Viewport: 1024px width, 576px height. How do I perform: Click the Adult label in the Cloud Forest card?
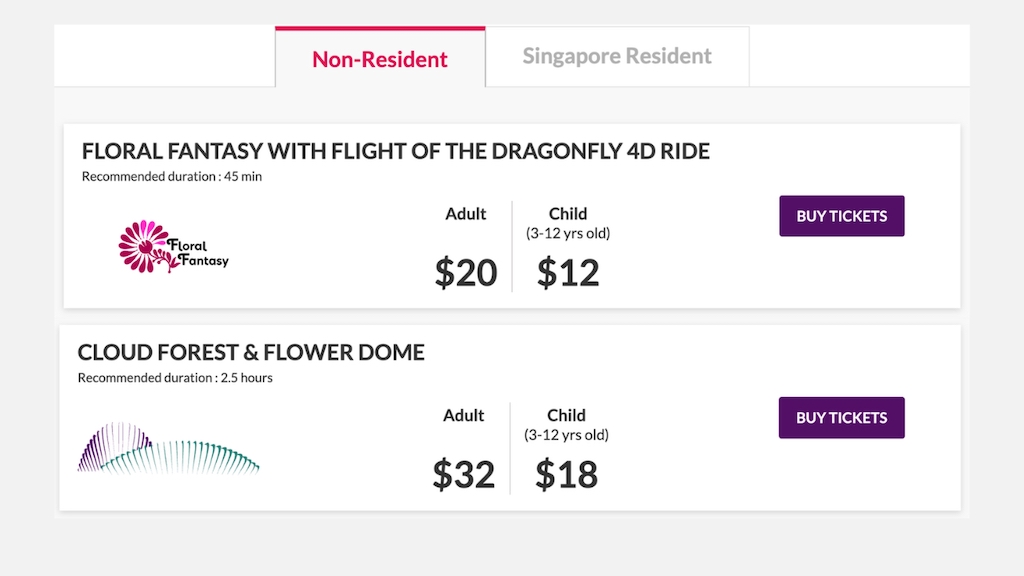click(x=464, y=415)
